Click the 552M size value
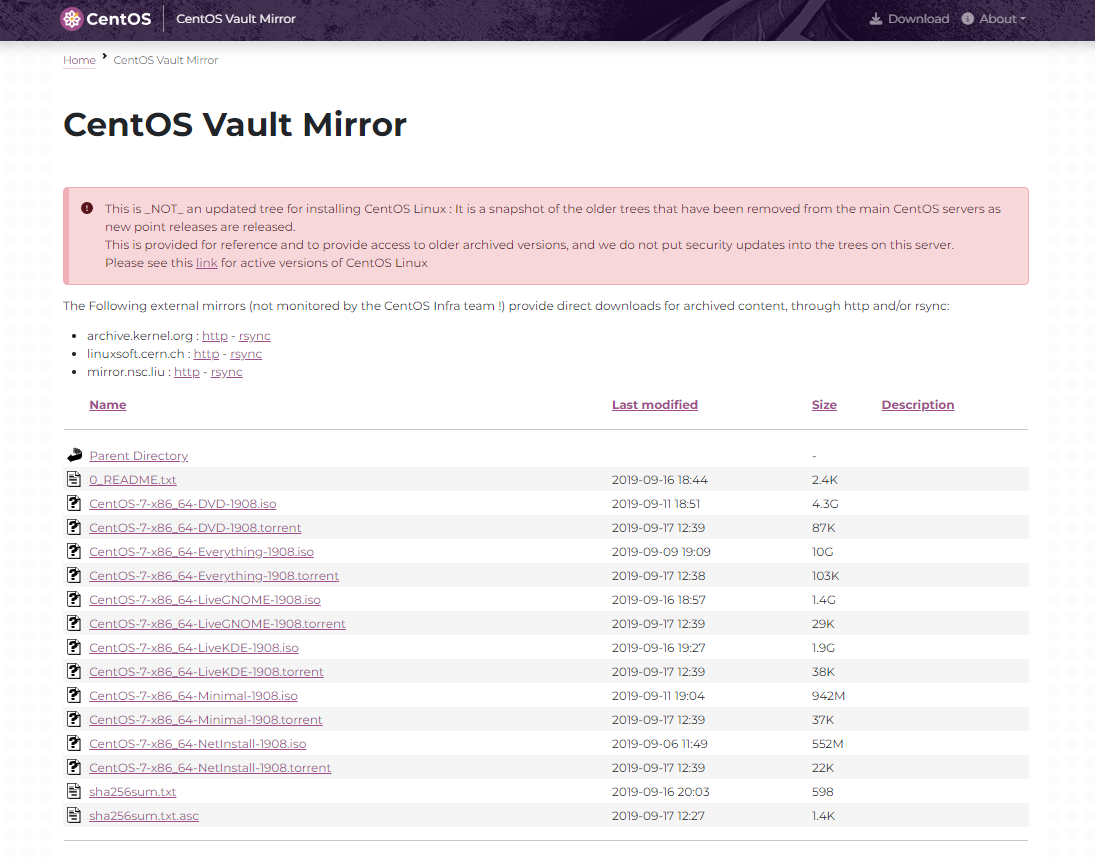The width and height of the screenshot is (1095, 860). pyautogui.click(x=828, y=743)
